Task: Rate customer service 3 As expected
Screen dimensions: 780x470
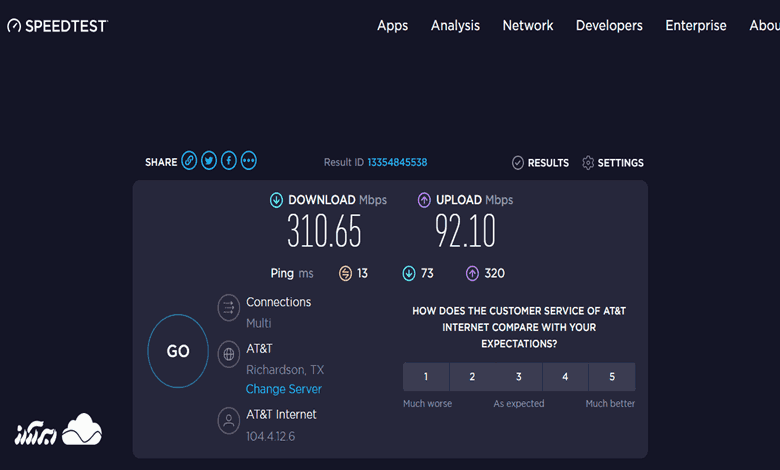Action: tap(518, 376)
